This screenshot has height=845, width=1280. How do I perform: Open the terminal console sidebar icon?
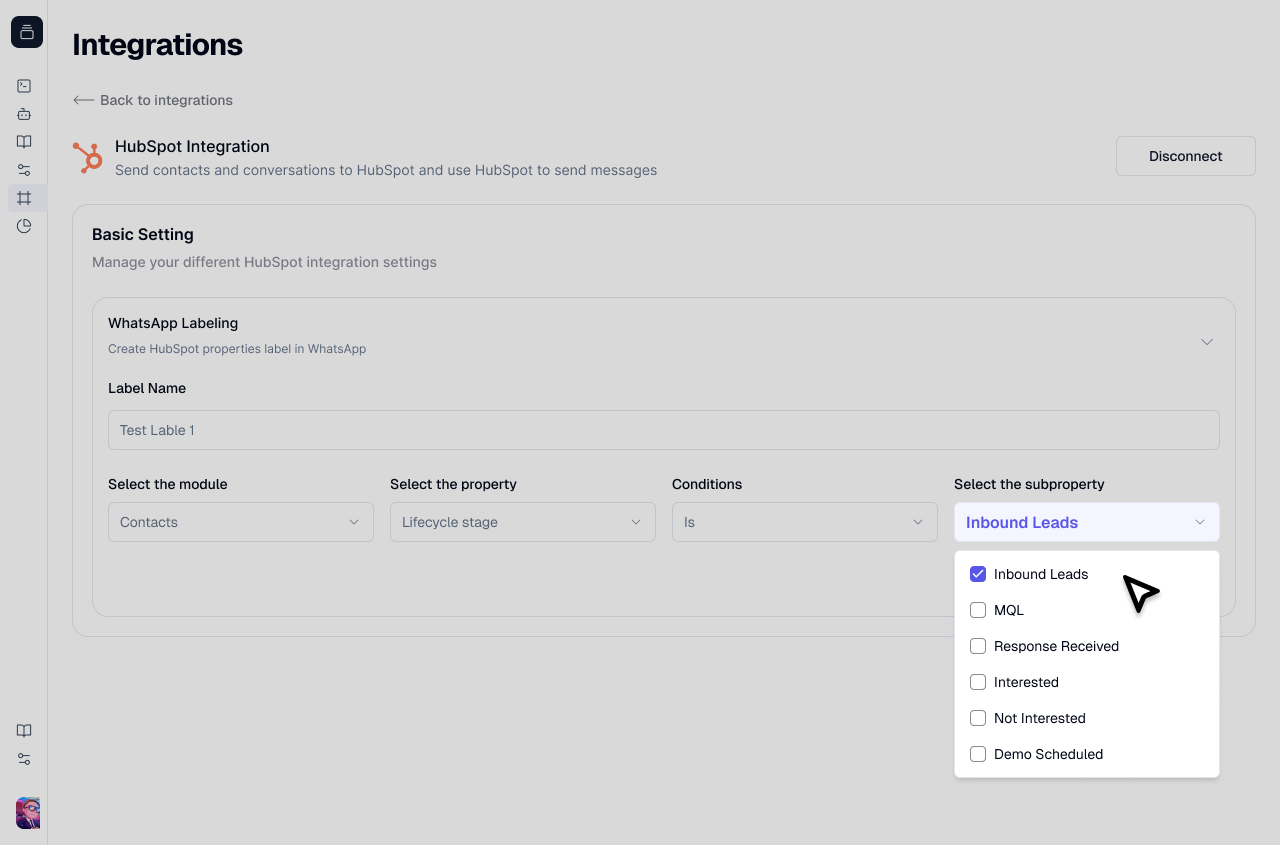click(24, 86)
